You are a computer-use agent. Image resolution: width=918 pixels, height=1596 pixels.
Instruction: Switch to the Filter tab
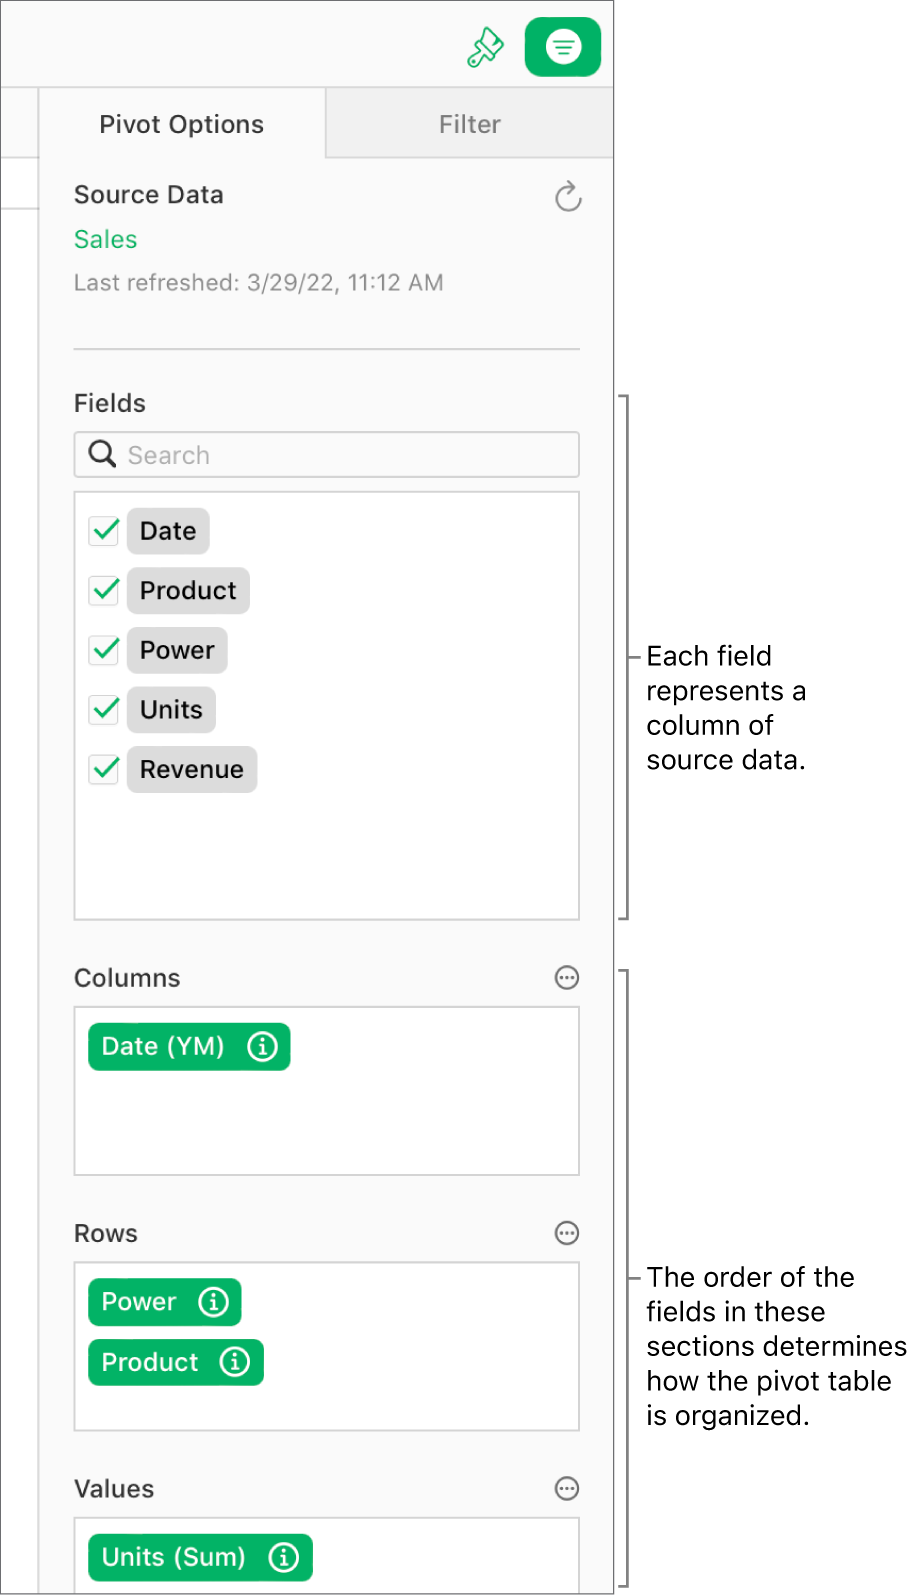point(469,123)
